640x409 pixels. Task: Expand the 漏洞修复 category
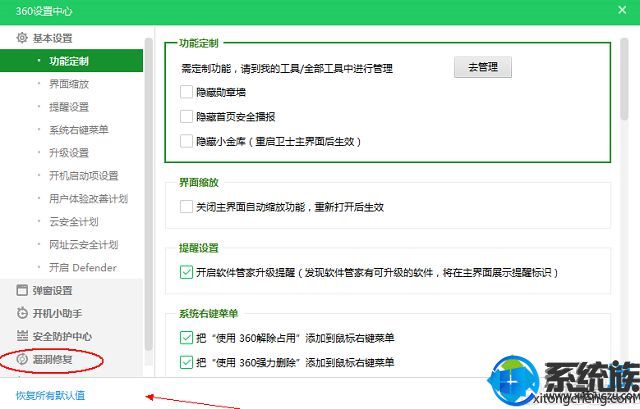coord(52,359)
